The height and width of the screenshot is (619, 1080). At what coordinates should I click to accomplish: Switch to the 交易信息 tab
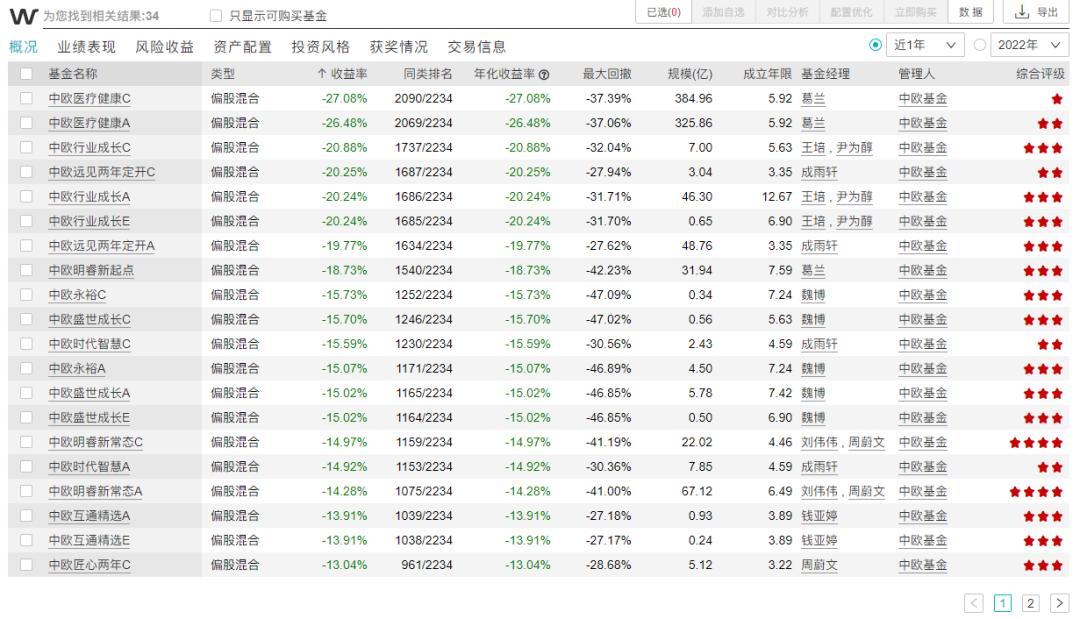(478, 44)
